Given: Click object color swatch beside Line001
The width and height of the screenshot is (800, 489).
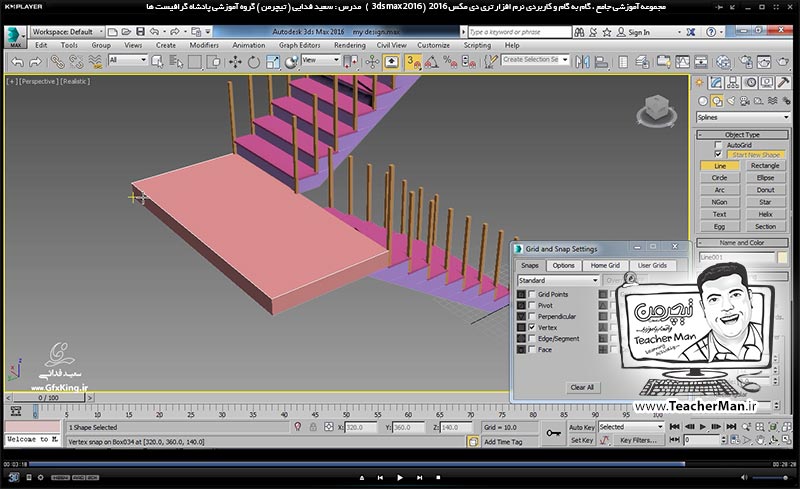Looking at the screenshot, I should pos(782,257).
